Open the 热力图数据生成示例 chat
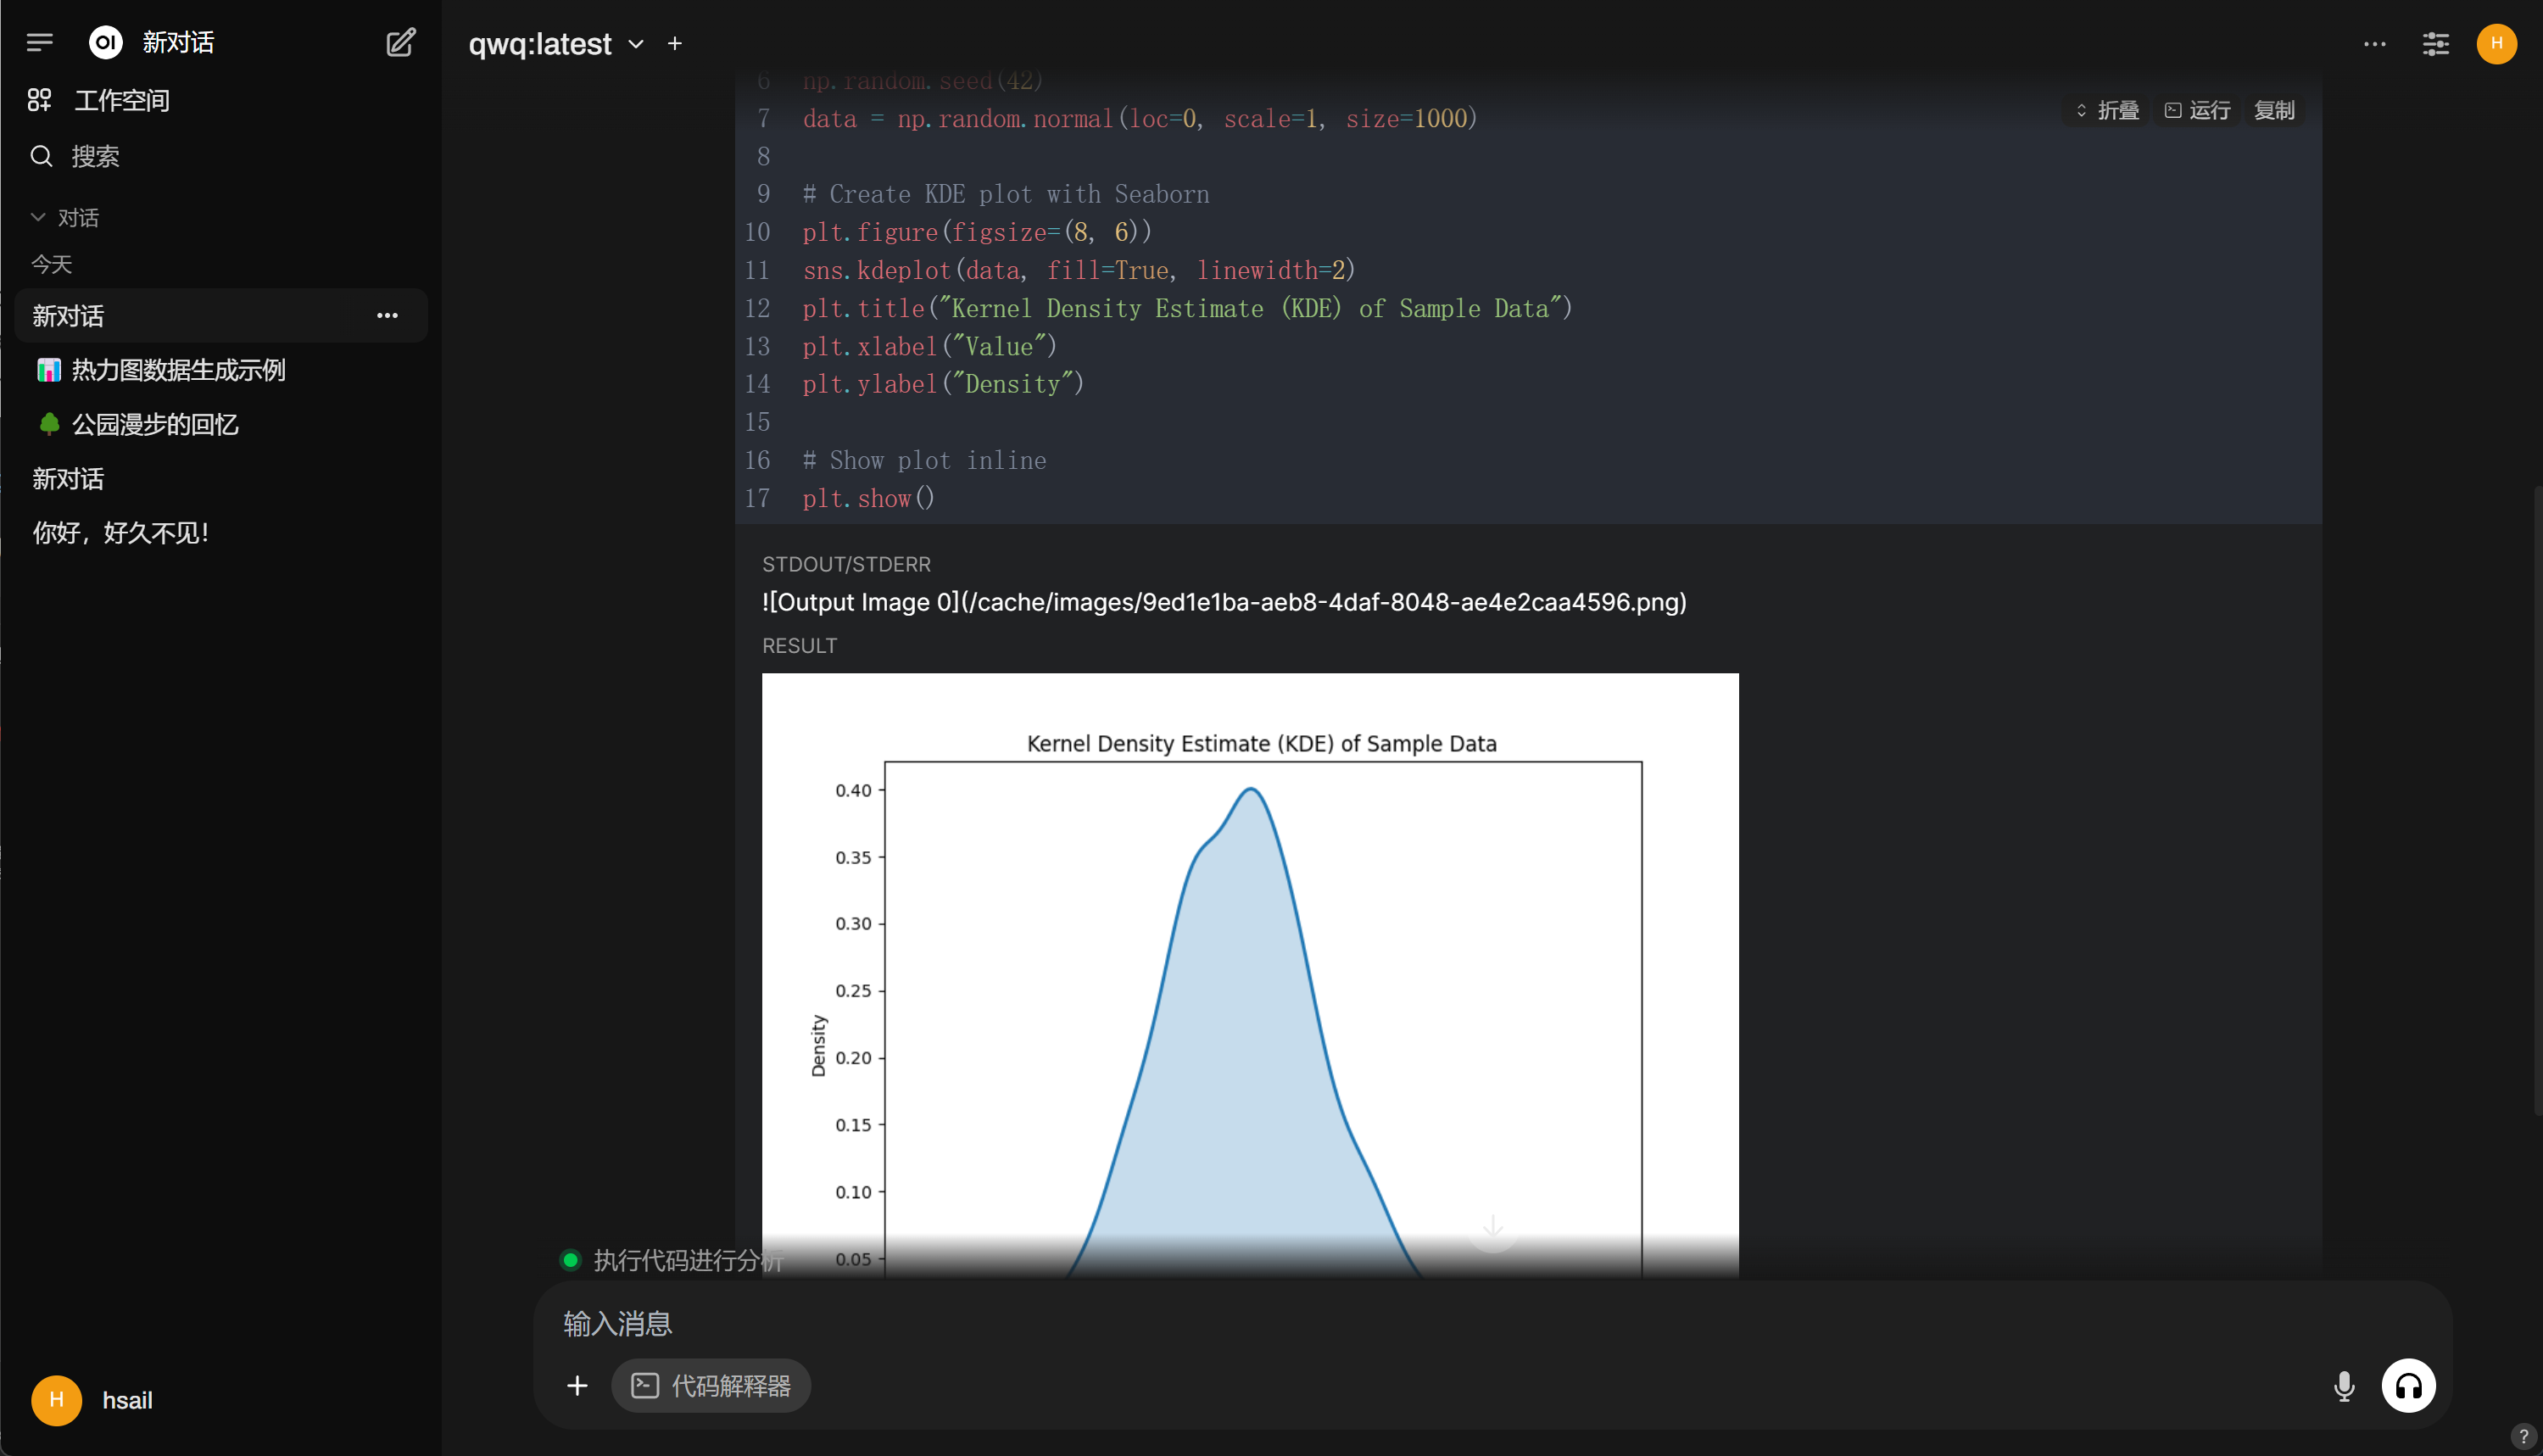The height and width of the screenshot is (1456, 2543). [x=160, y=370]
